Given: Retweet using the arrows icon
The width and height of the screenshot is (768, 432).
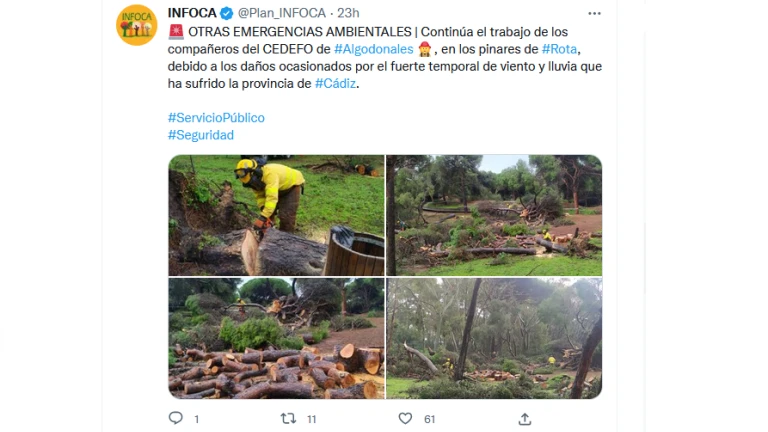Looking at the screenshot, I should coord(288,418).
